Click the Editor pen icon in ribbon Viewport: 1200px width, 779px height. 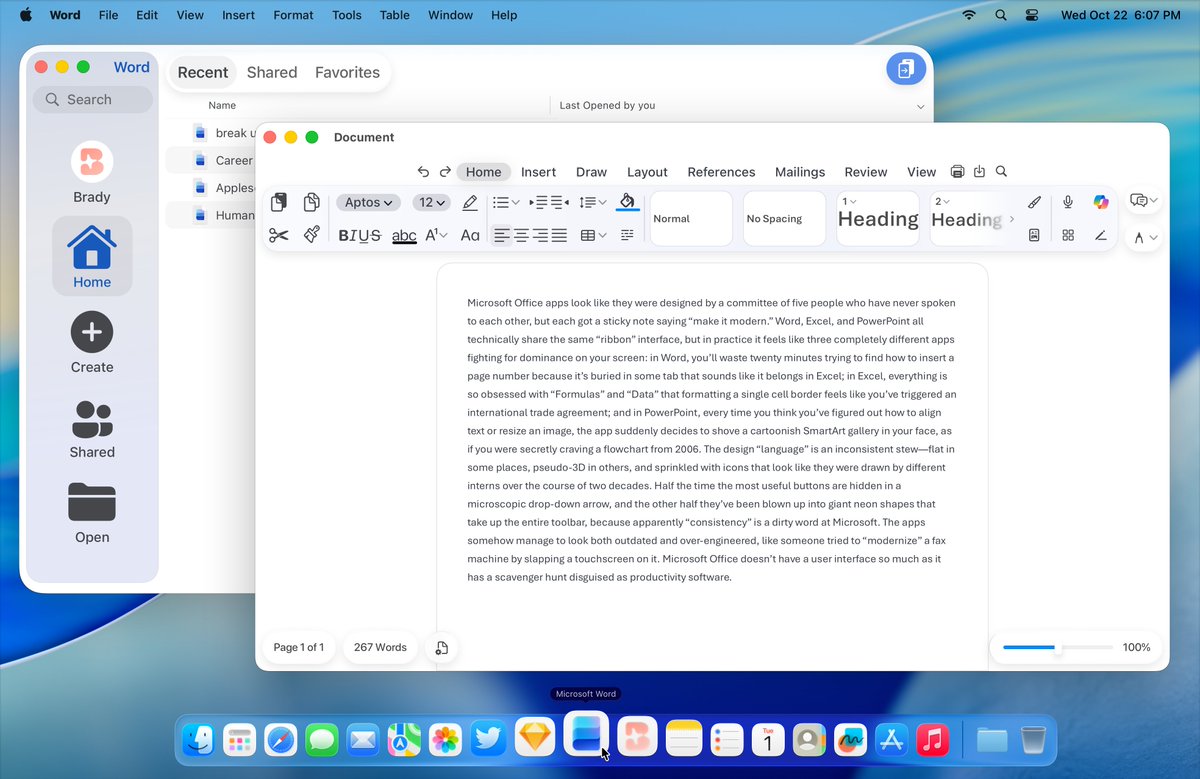tap(1034, 202)
